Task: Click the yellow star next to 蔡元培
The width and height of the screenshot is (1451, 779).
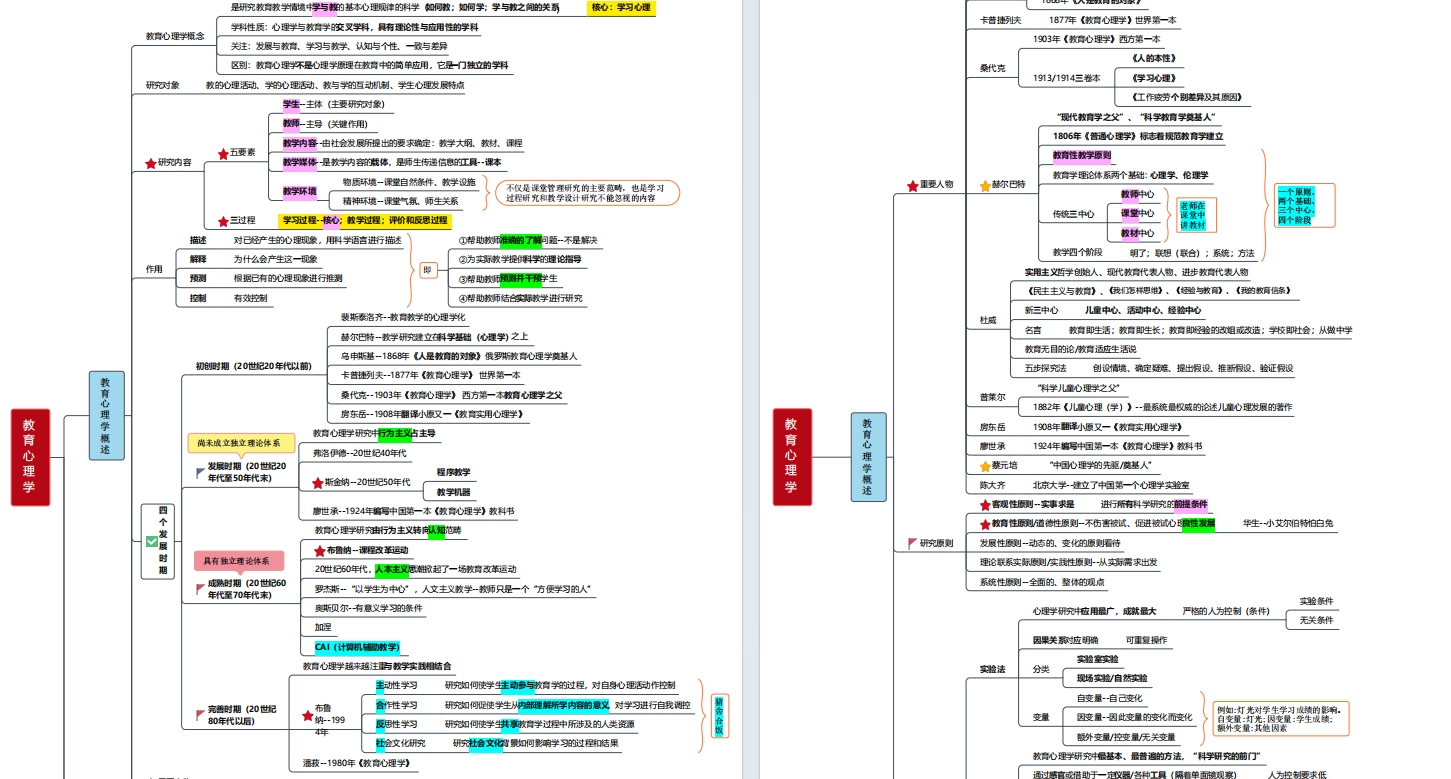Action: (984, 466)
